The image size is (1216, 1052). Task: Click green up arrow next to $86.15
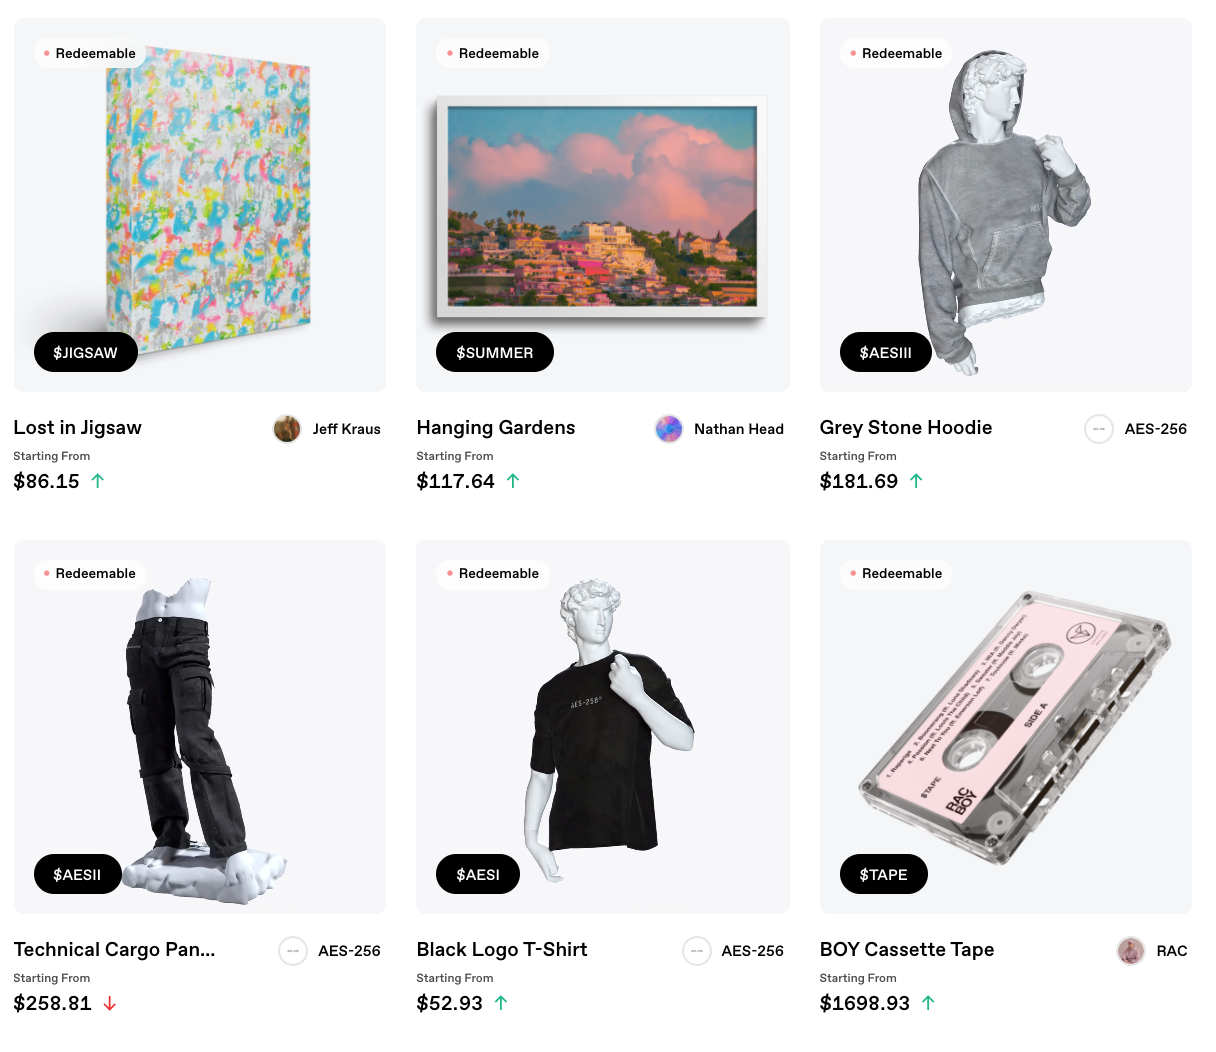(x=98, y=481)
